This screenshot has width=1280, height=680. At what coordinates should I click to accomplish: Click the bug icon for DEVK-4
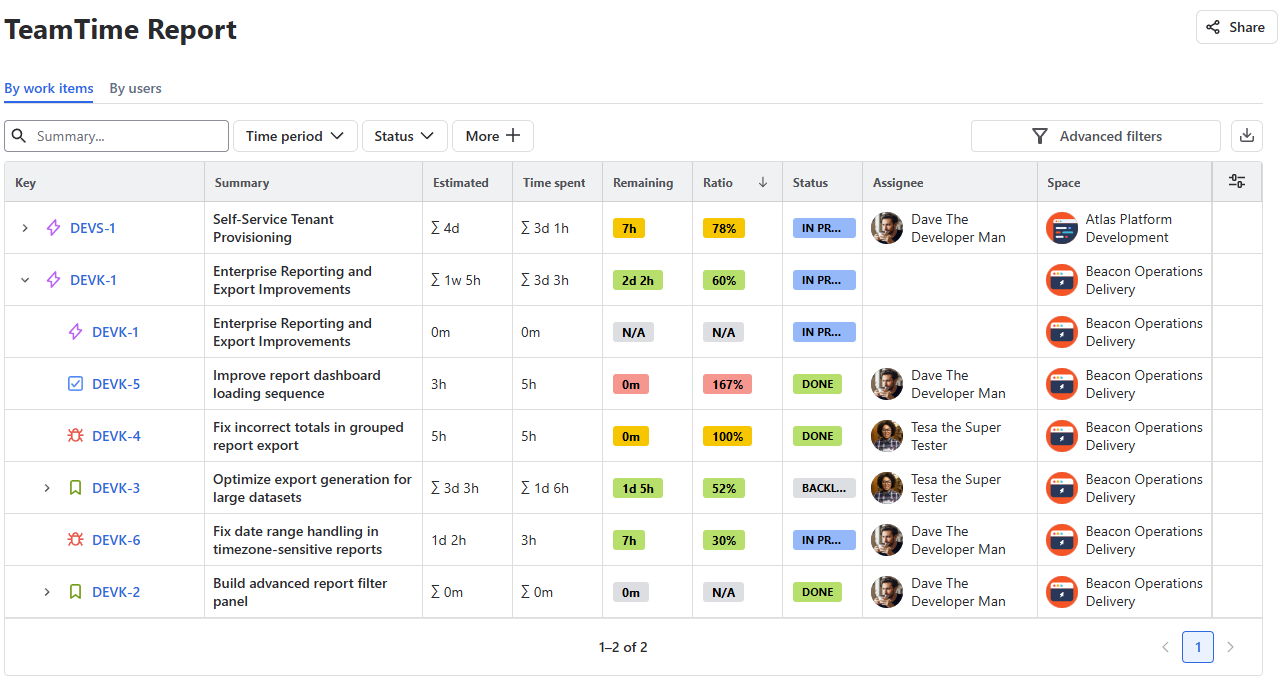[75, 436]
